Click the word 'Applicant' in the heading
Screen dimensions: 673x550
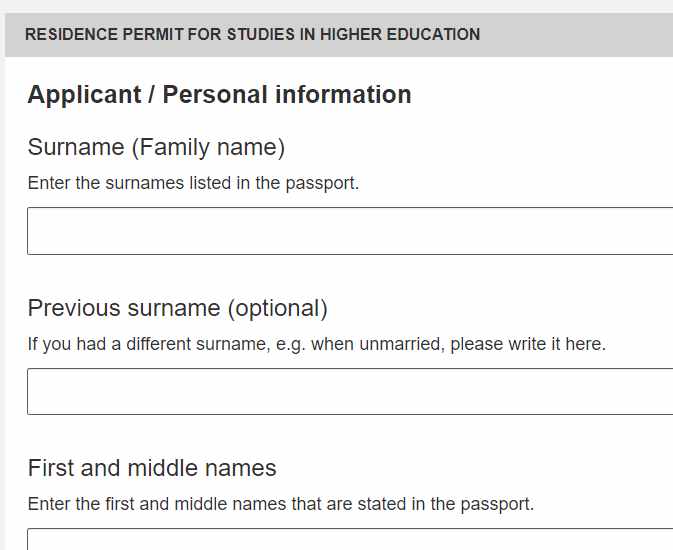[85, 94]
